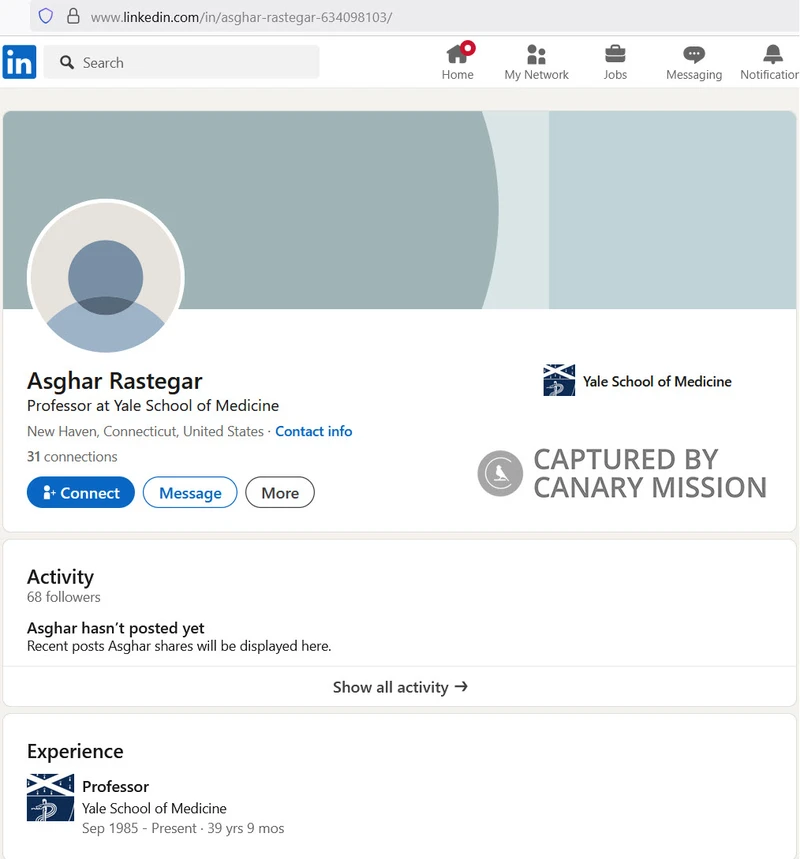Click the Connect button
The image size is (800, 859).
81,493
